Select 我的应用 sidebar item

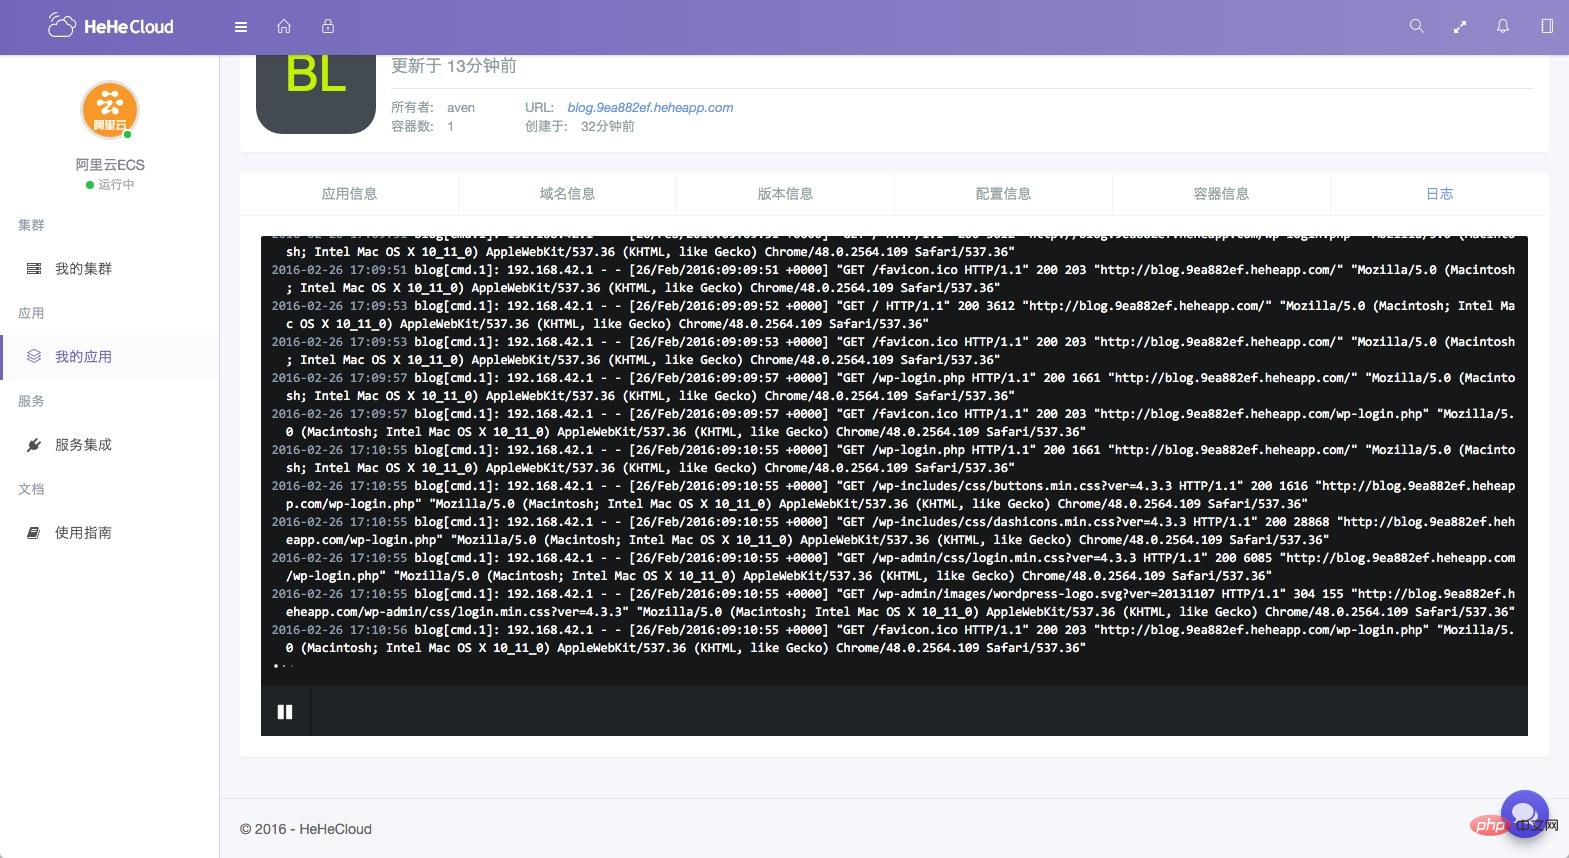click(83, 357)
